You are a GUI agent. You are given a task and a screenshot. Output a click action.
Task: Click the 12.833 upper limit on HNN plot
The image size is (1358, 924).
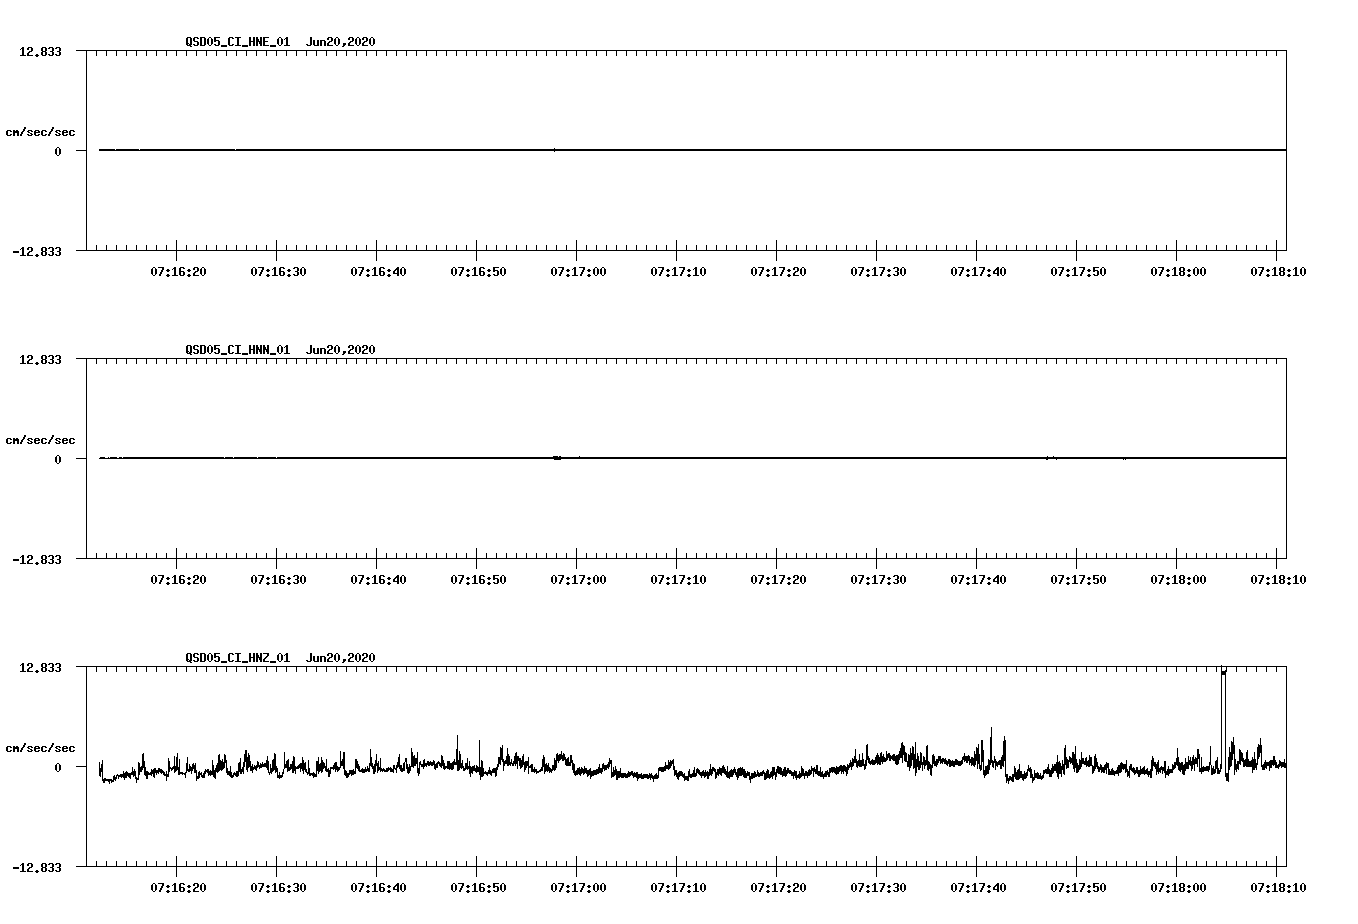click(40, 359)
